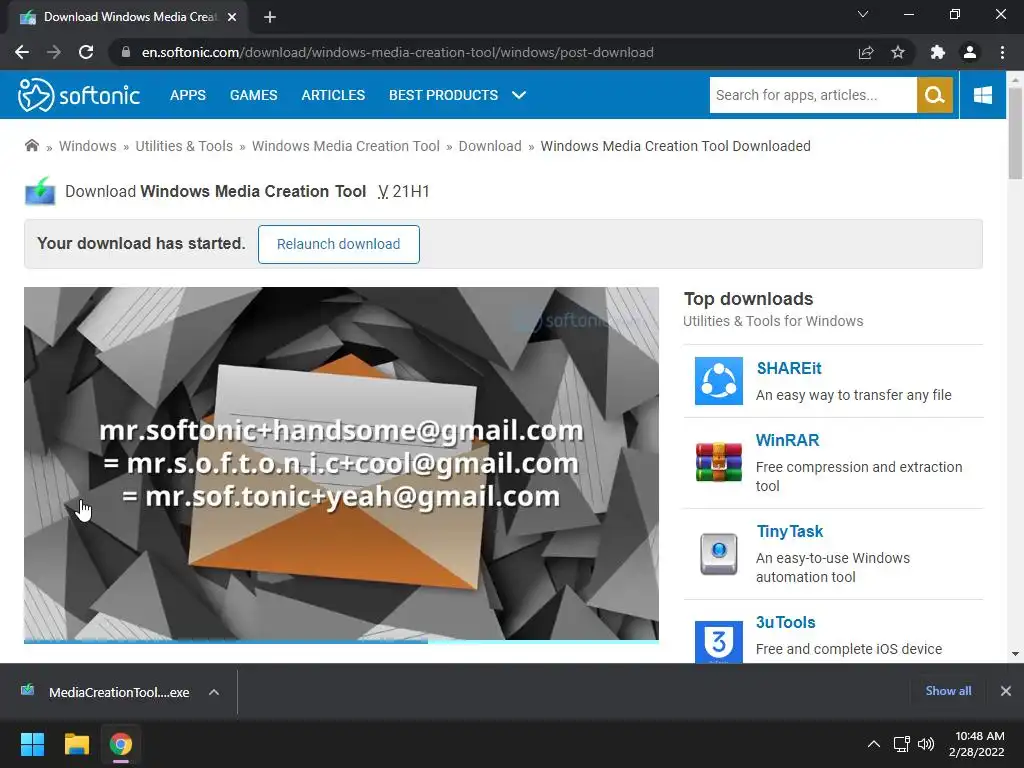
Task: Close the downloads bar
Action: tap(1006, 691)
